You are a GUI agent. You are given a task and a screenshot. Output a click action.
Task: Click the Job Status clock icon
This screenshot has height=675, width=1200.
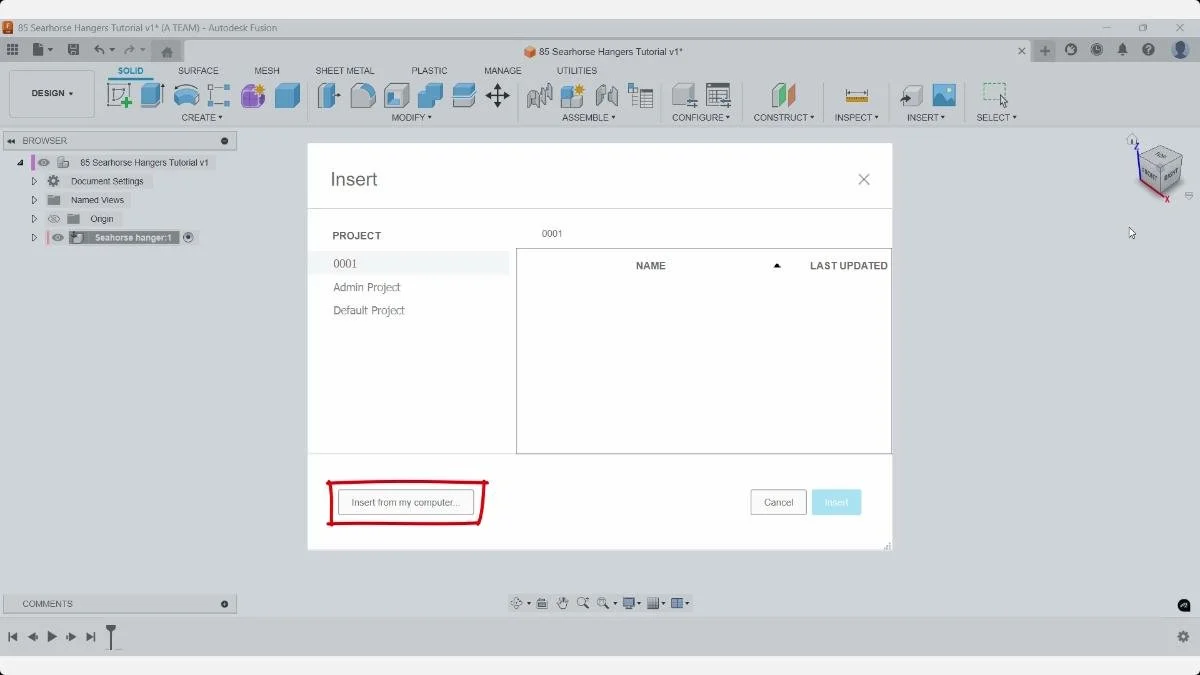tap(1097, 50)
